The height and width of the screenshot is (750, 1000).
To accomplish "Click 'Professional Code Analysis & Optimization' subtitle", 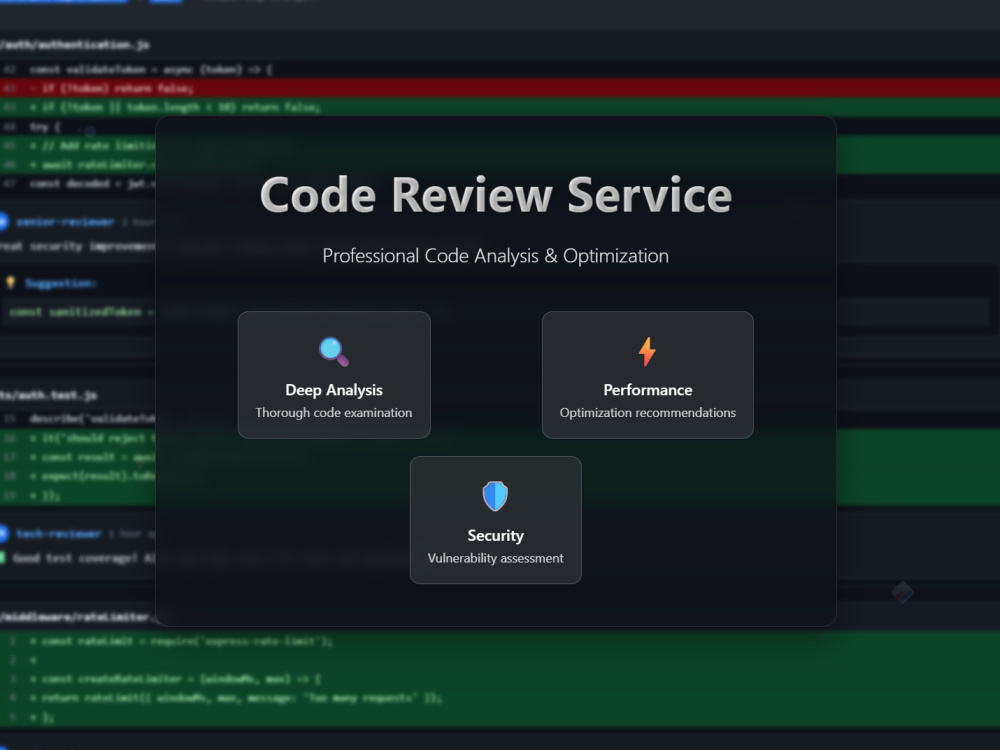I will [x=496, y=256].
